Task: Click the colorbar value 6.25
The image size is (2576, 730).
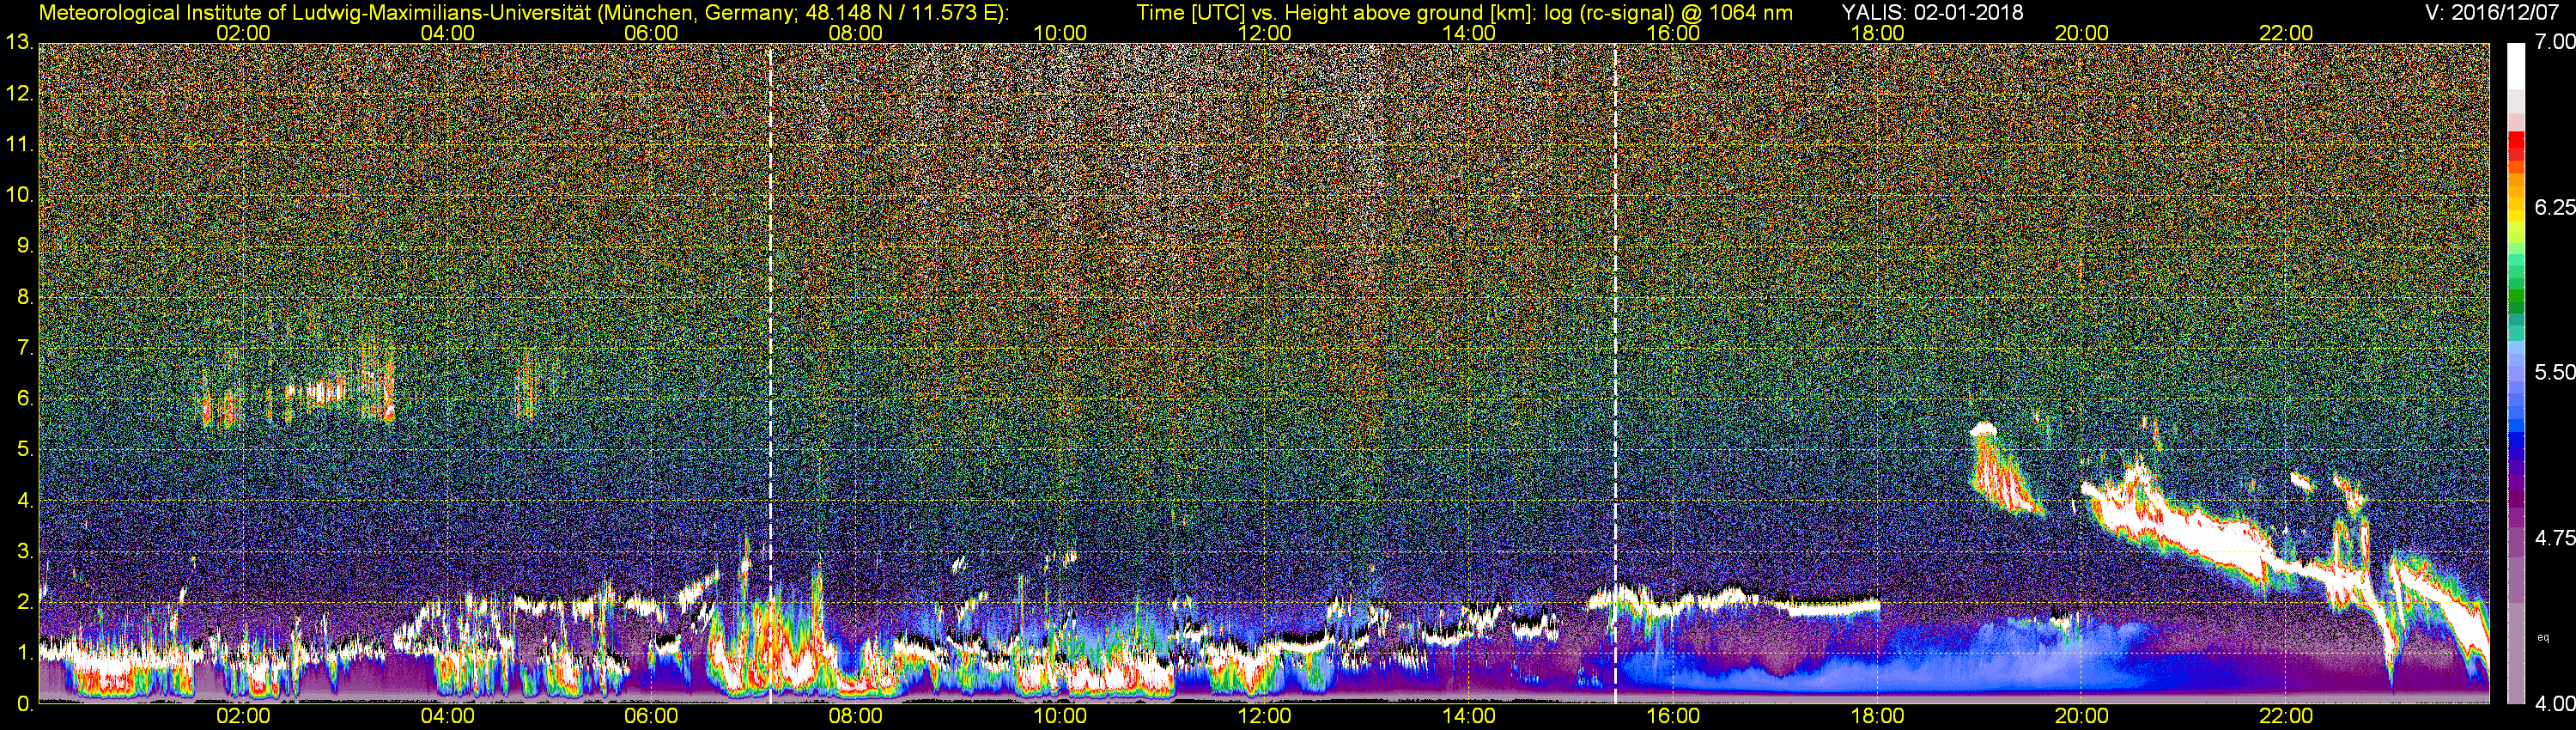Action: (2554, 207)
